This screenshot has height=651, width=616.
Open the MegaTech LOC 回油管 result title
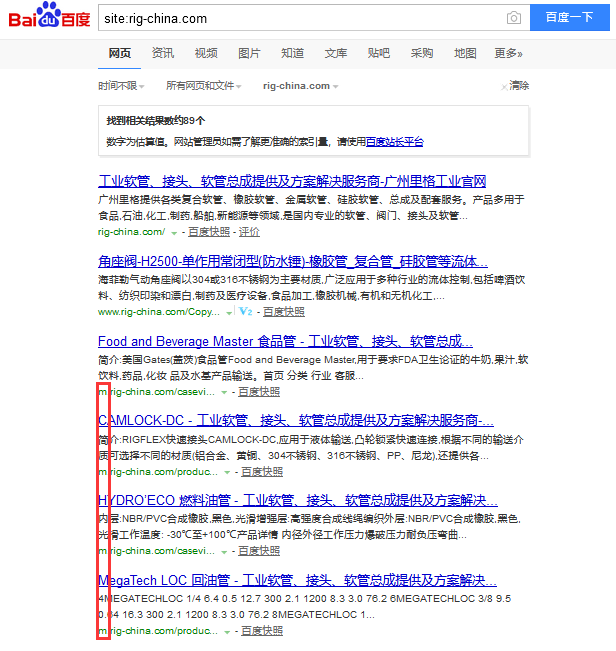(297, 580)
